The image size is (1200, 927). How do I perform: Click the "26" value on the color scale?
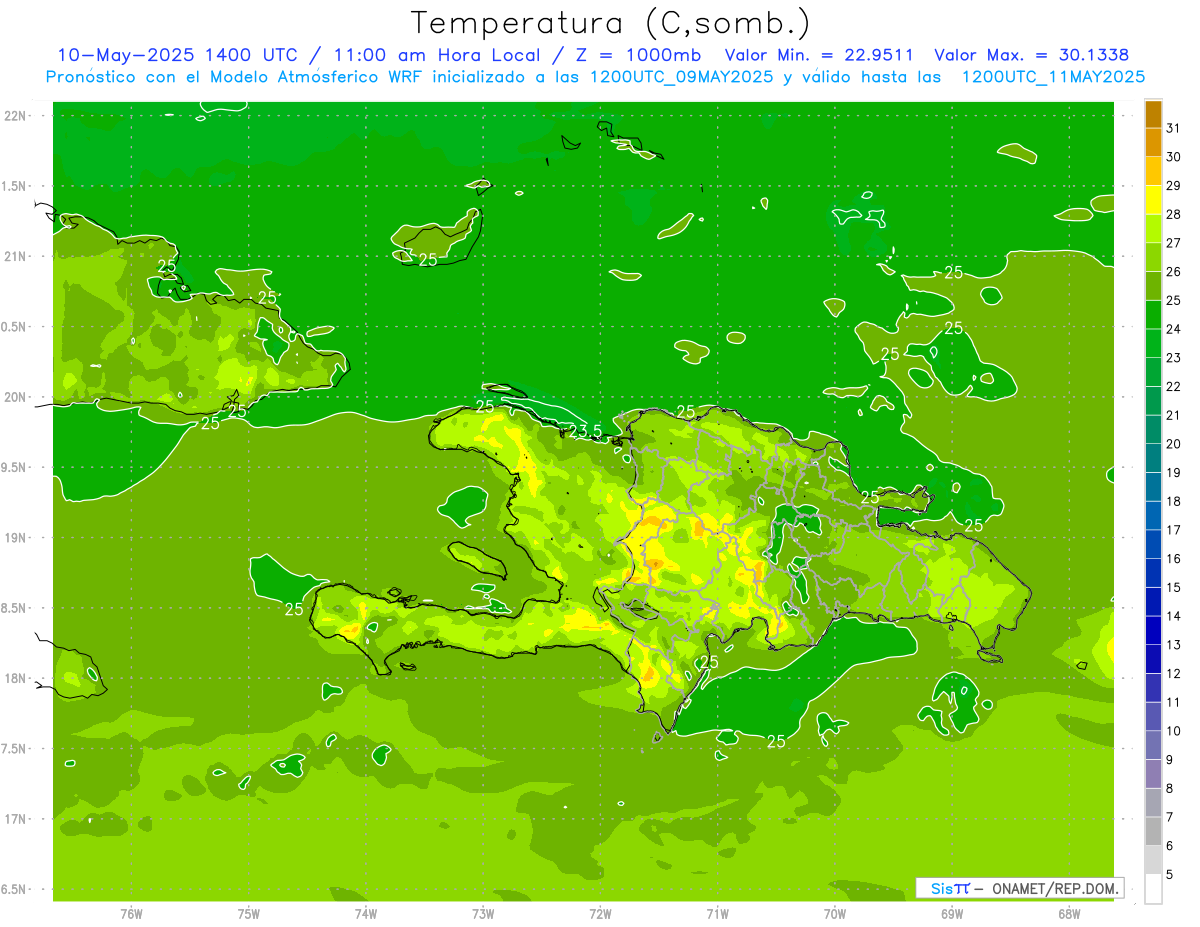(x=1173, y=271)
